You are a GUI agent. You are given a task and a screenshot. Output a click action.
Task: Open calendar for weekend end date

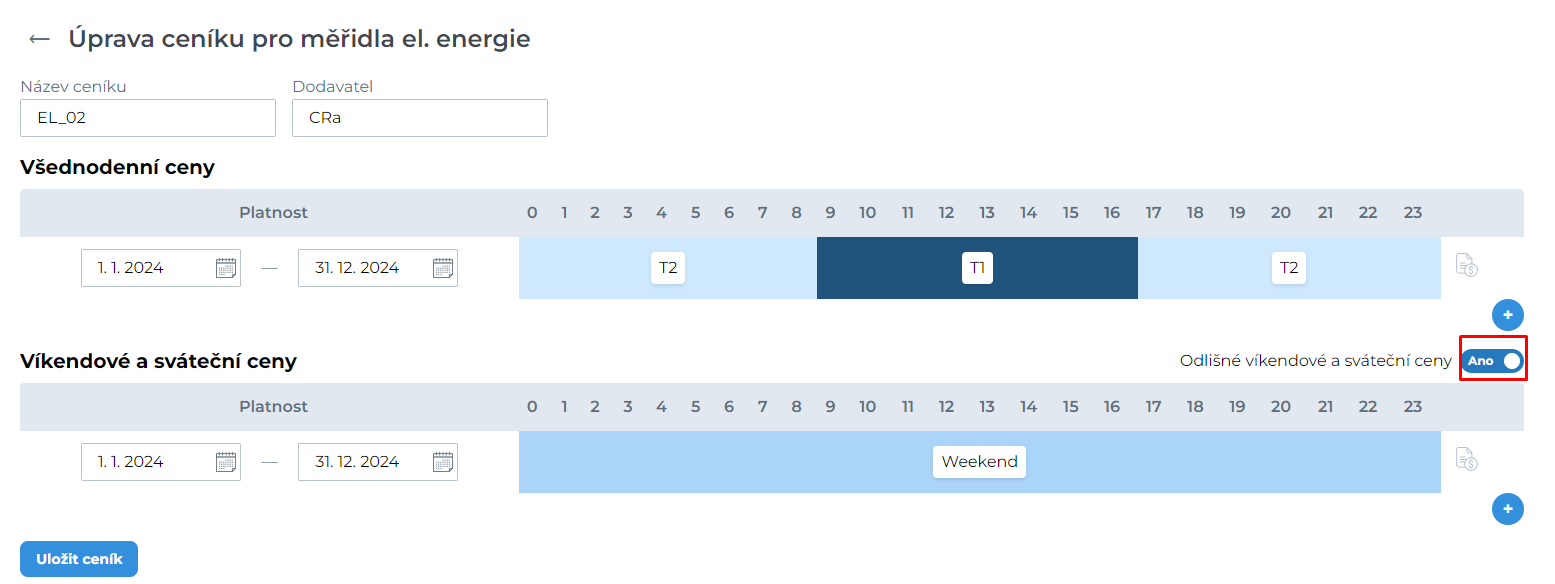(x=443, y=462)
